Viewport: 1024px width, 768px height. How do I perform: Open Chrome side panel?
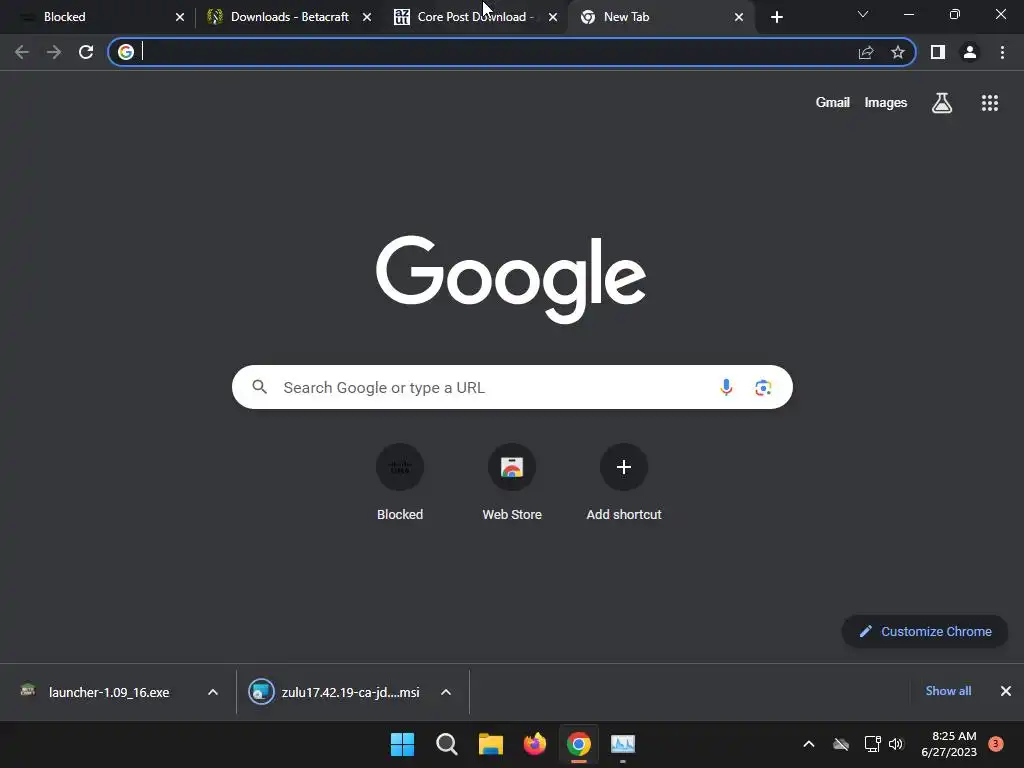click(x=938, y=52)
